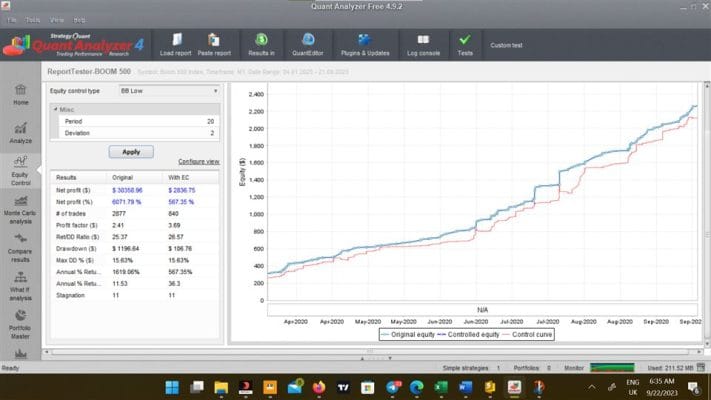This screenshot has height=400, width=711.
Task: Expand the Equity control type dropdown
Action: point(169,91)
